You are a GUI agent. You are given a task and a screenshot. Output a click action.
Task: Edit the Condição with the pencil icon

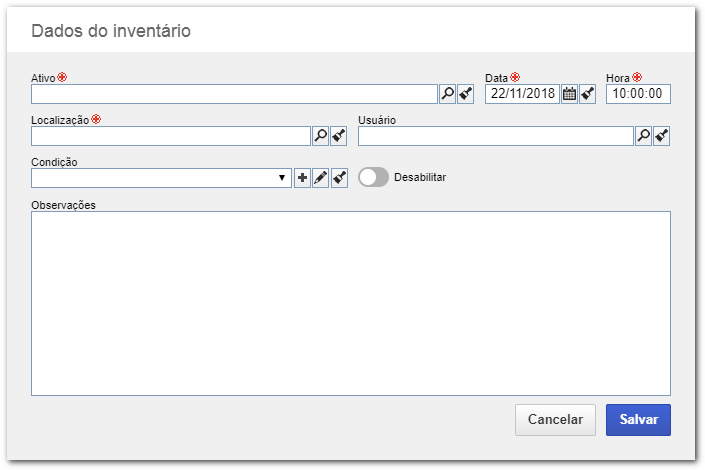coord(321,178)
